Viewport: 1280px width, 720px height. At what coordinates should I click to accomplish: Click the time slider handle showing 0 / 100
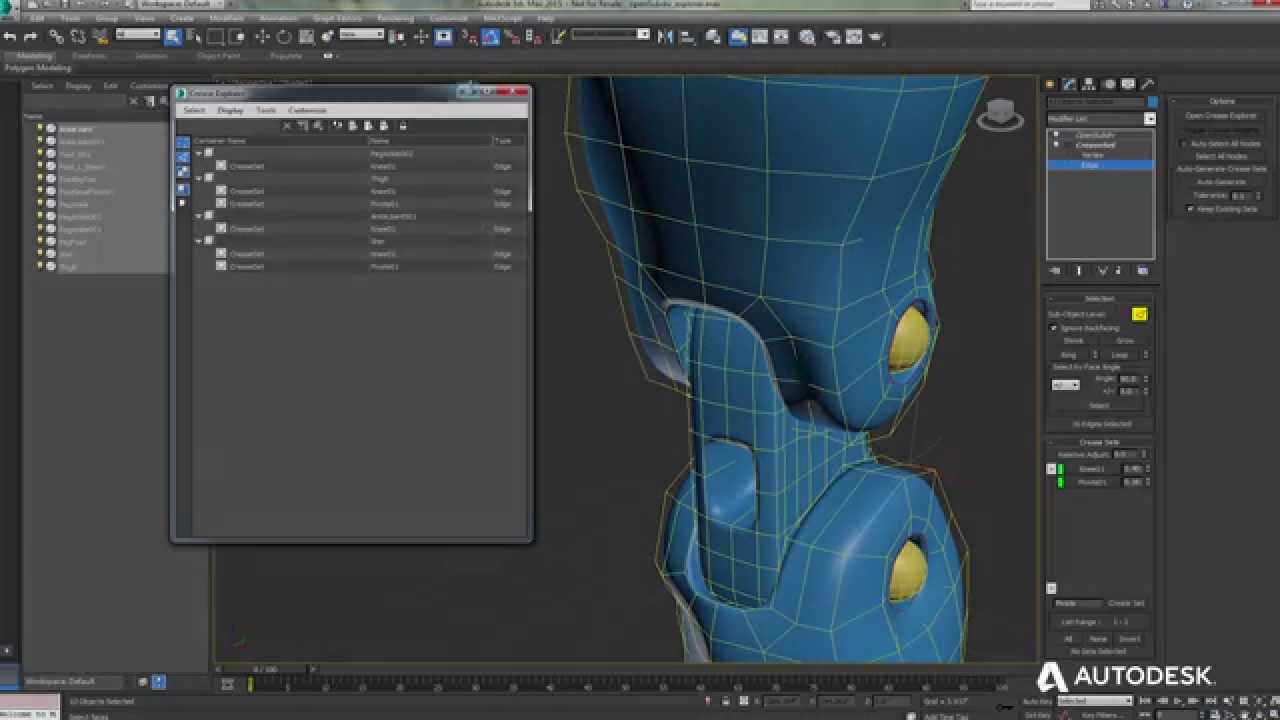(265, 669)
